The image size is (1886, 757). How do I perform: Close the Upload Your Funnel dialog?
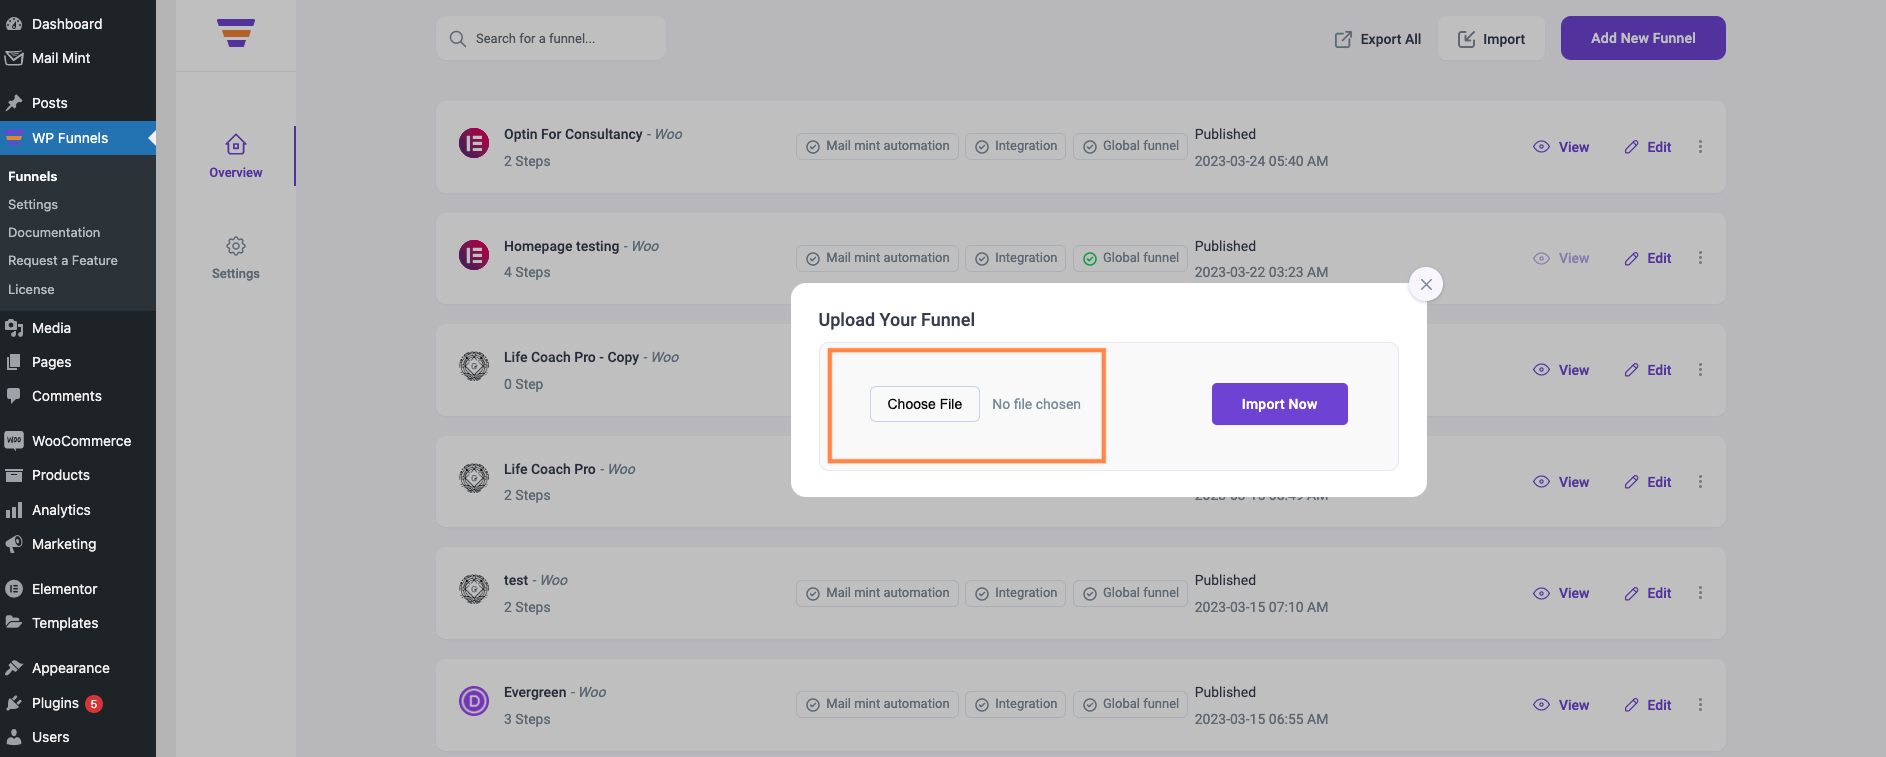tap(1426, 284)
